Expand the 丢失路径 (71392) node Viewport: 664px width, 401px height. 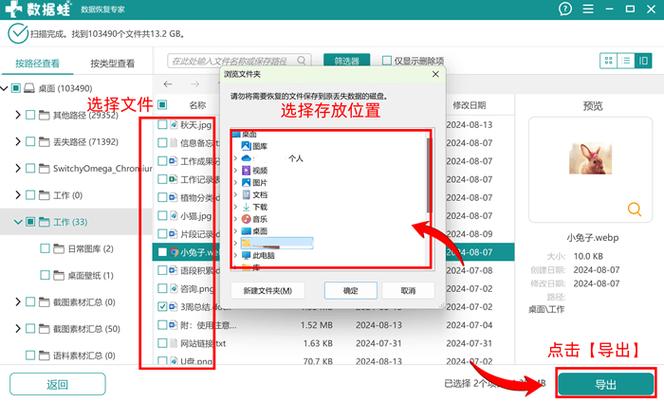click(x=18, y=141)
